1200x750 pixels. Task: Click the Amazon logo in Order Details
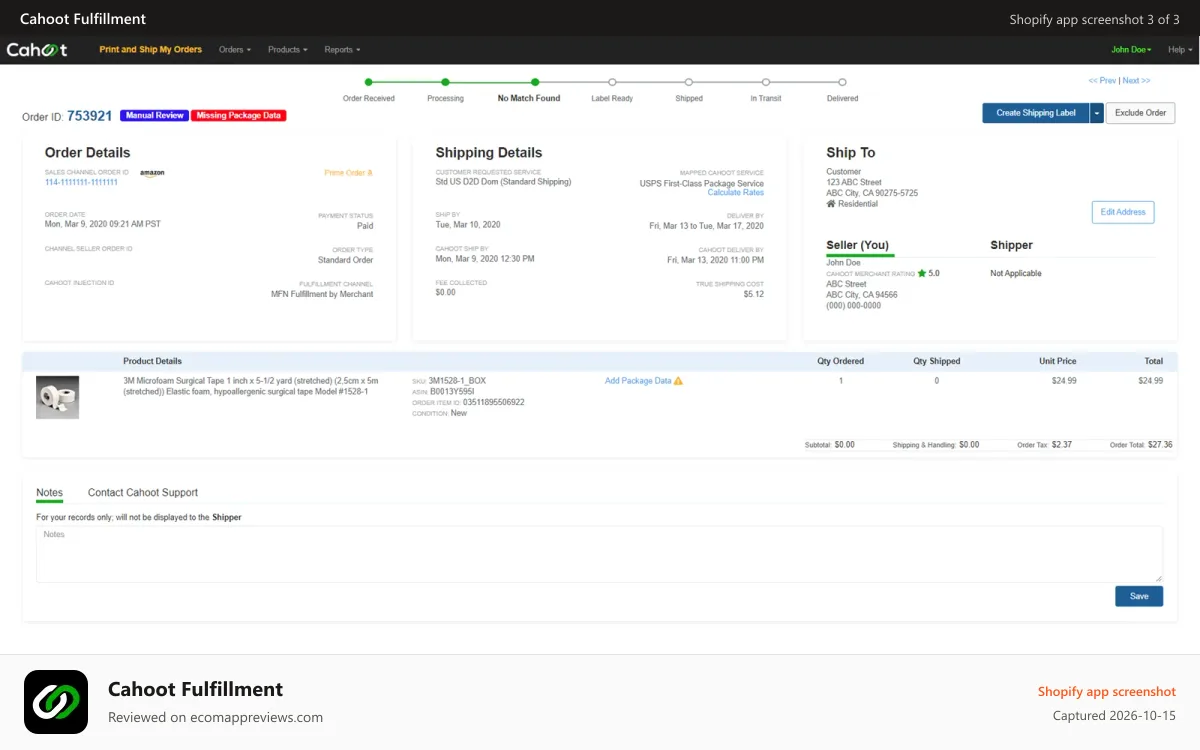pyautogui.click(x=152, y=173)
